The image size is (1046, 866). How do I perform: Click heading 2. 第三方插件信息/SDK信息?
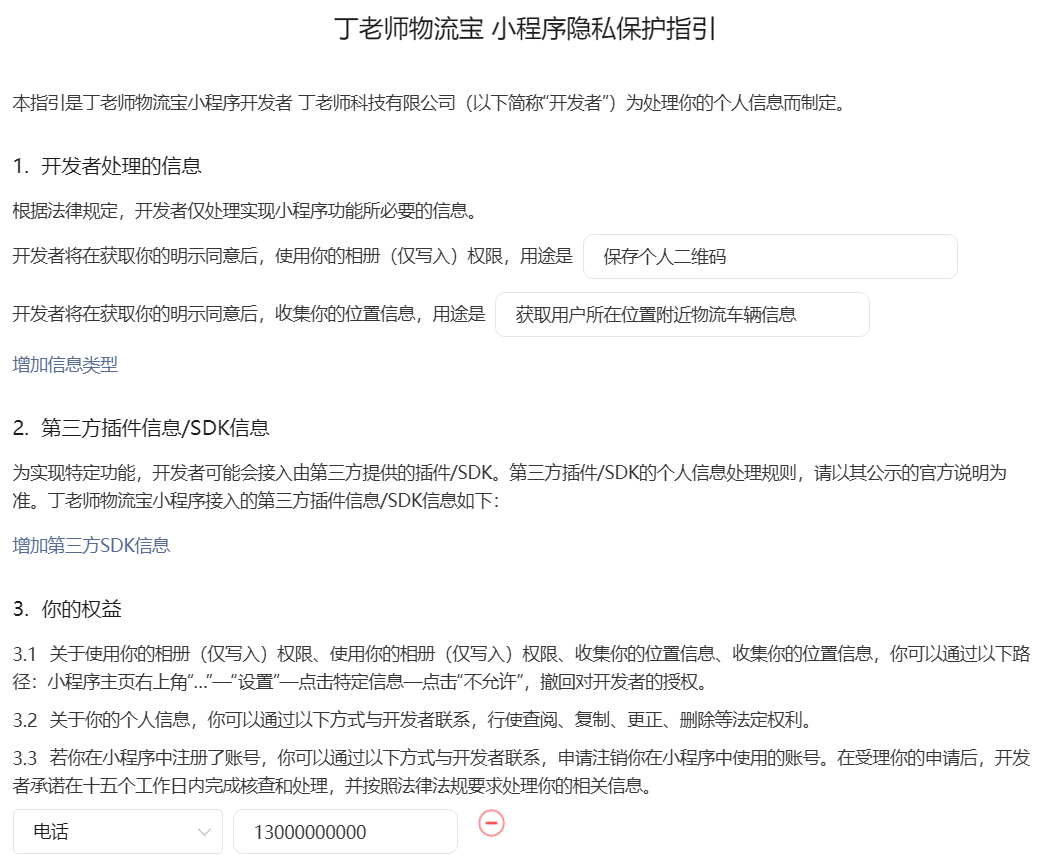[x=141, y=428]
